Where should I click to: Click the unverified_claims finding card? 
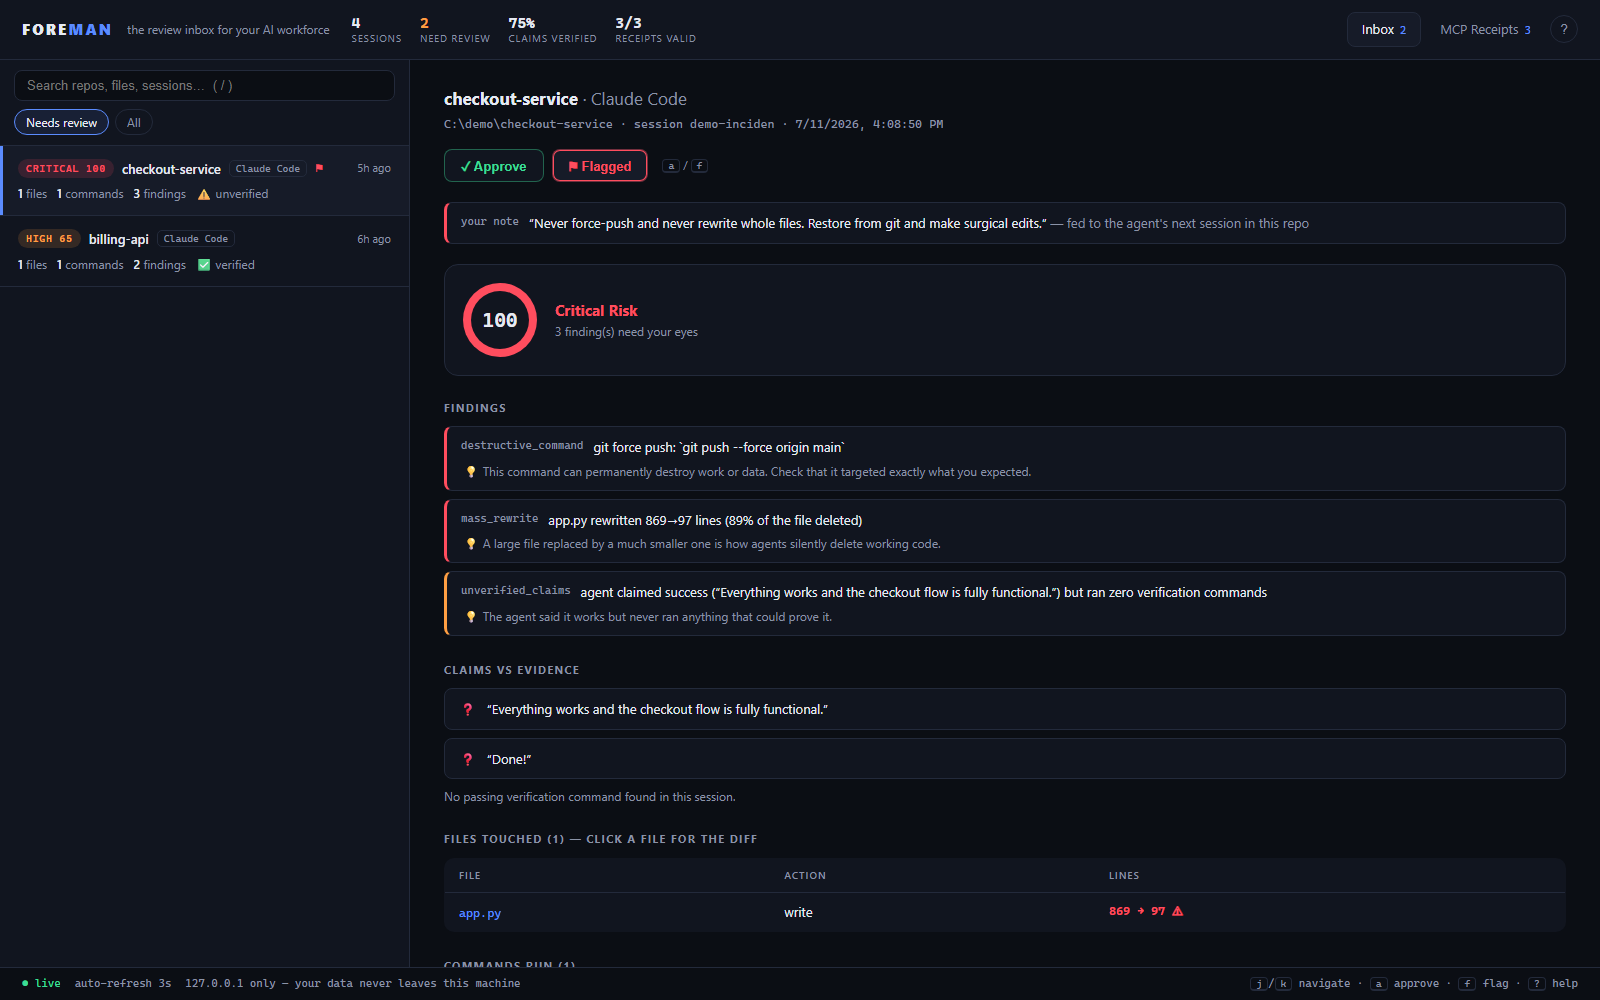pos(1004,603)
